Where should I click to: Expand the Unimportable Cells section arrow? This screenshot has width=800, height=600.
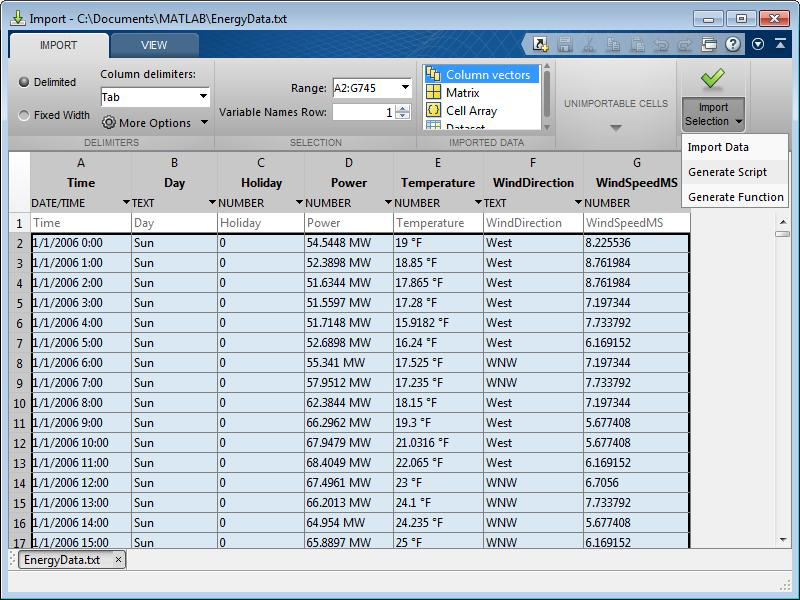(x=616, y=127)
